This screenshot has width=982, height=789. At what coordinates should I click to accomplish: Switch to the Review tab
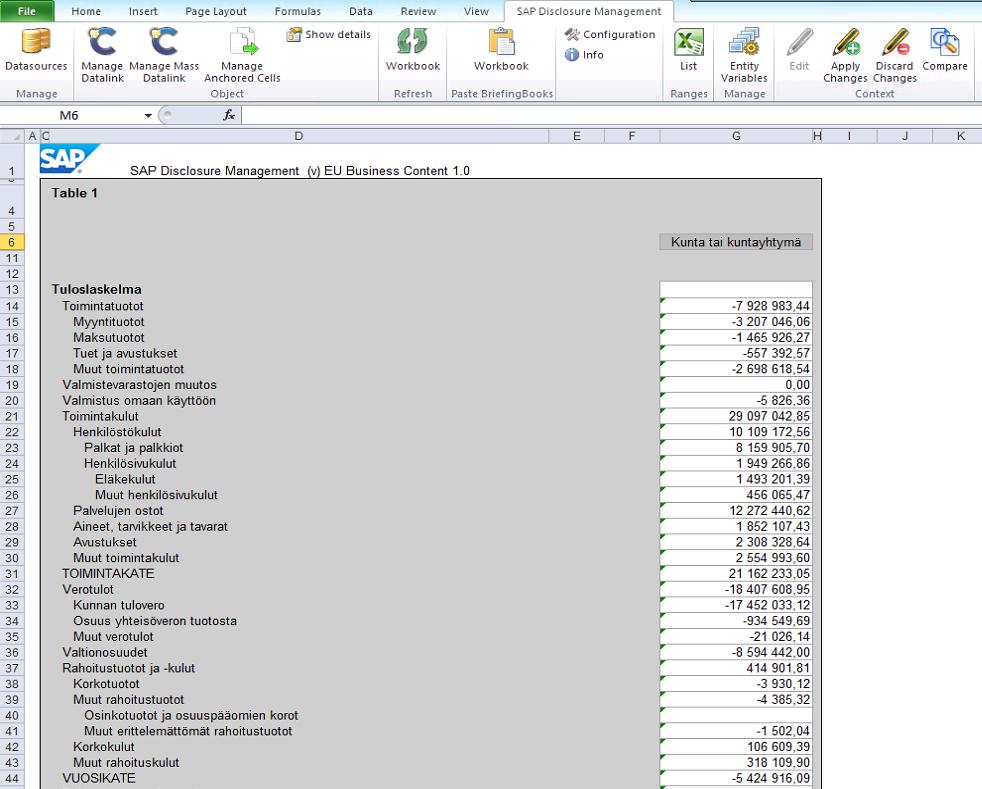point(418,11)
